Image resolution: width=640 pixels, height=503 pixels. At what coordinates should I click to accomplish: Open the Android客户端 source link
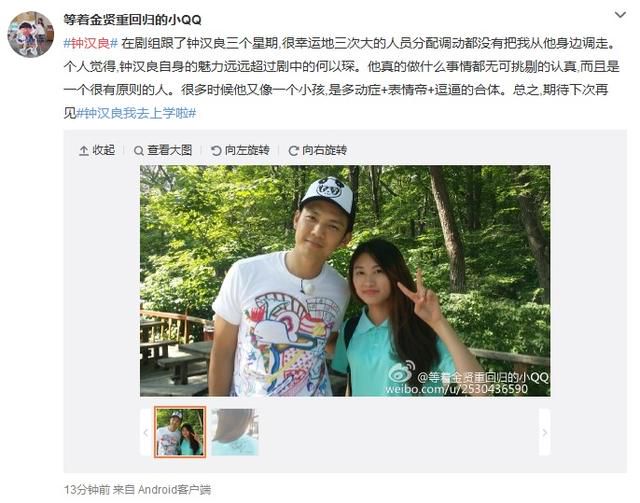174,490
